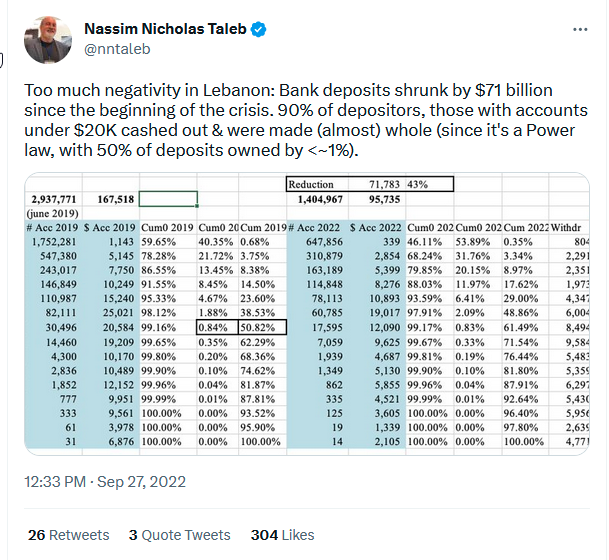Click the Reduction 71,783 43% box
The image size is (609, 560).
[369, 185]
